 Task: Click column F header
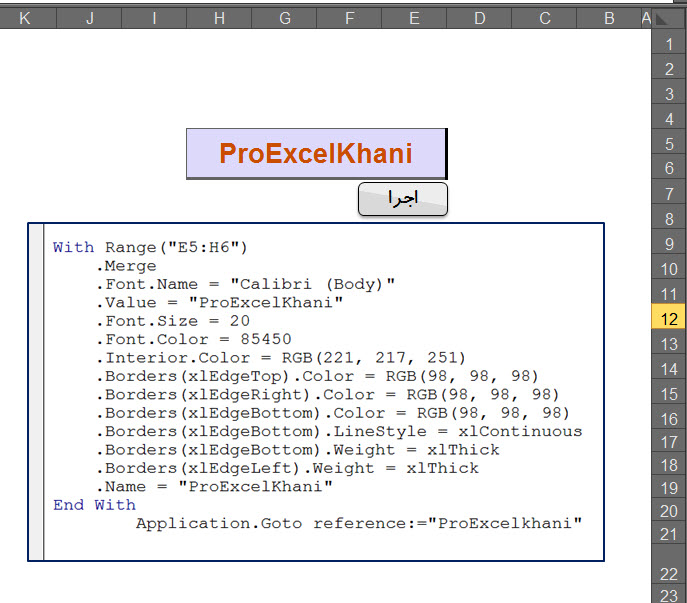[x=349, y=18]
